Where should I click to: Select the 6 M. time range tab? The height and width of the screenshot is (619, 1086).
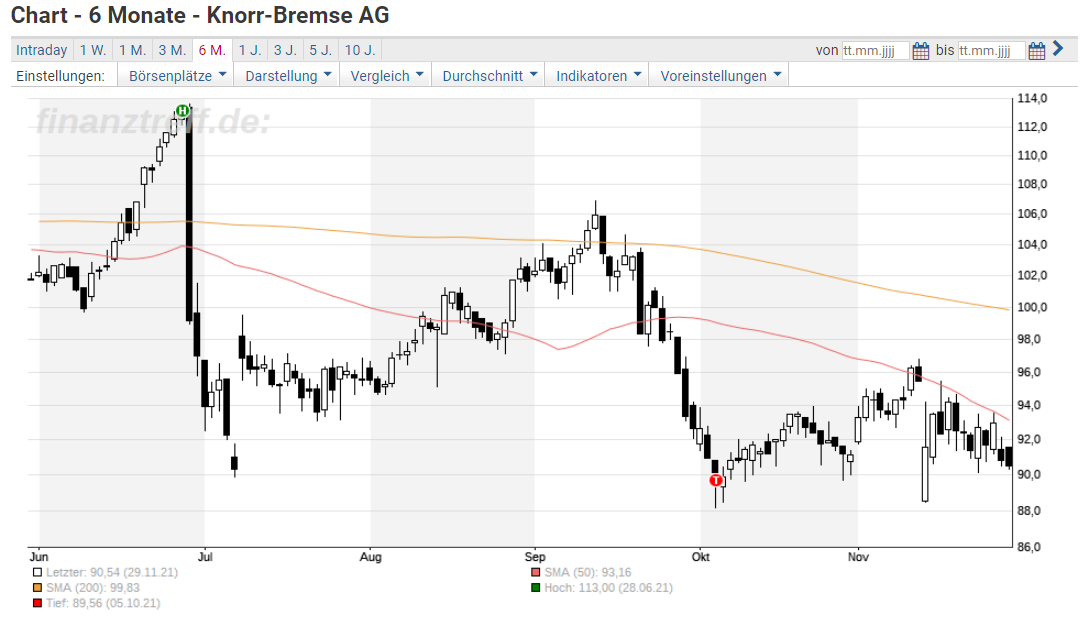212,50
